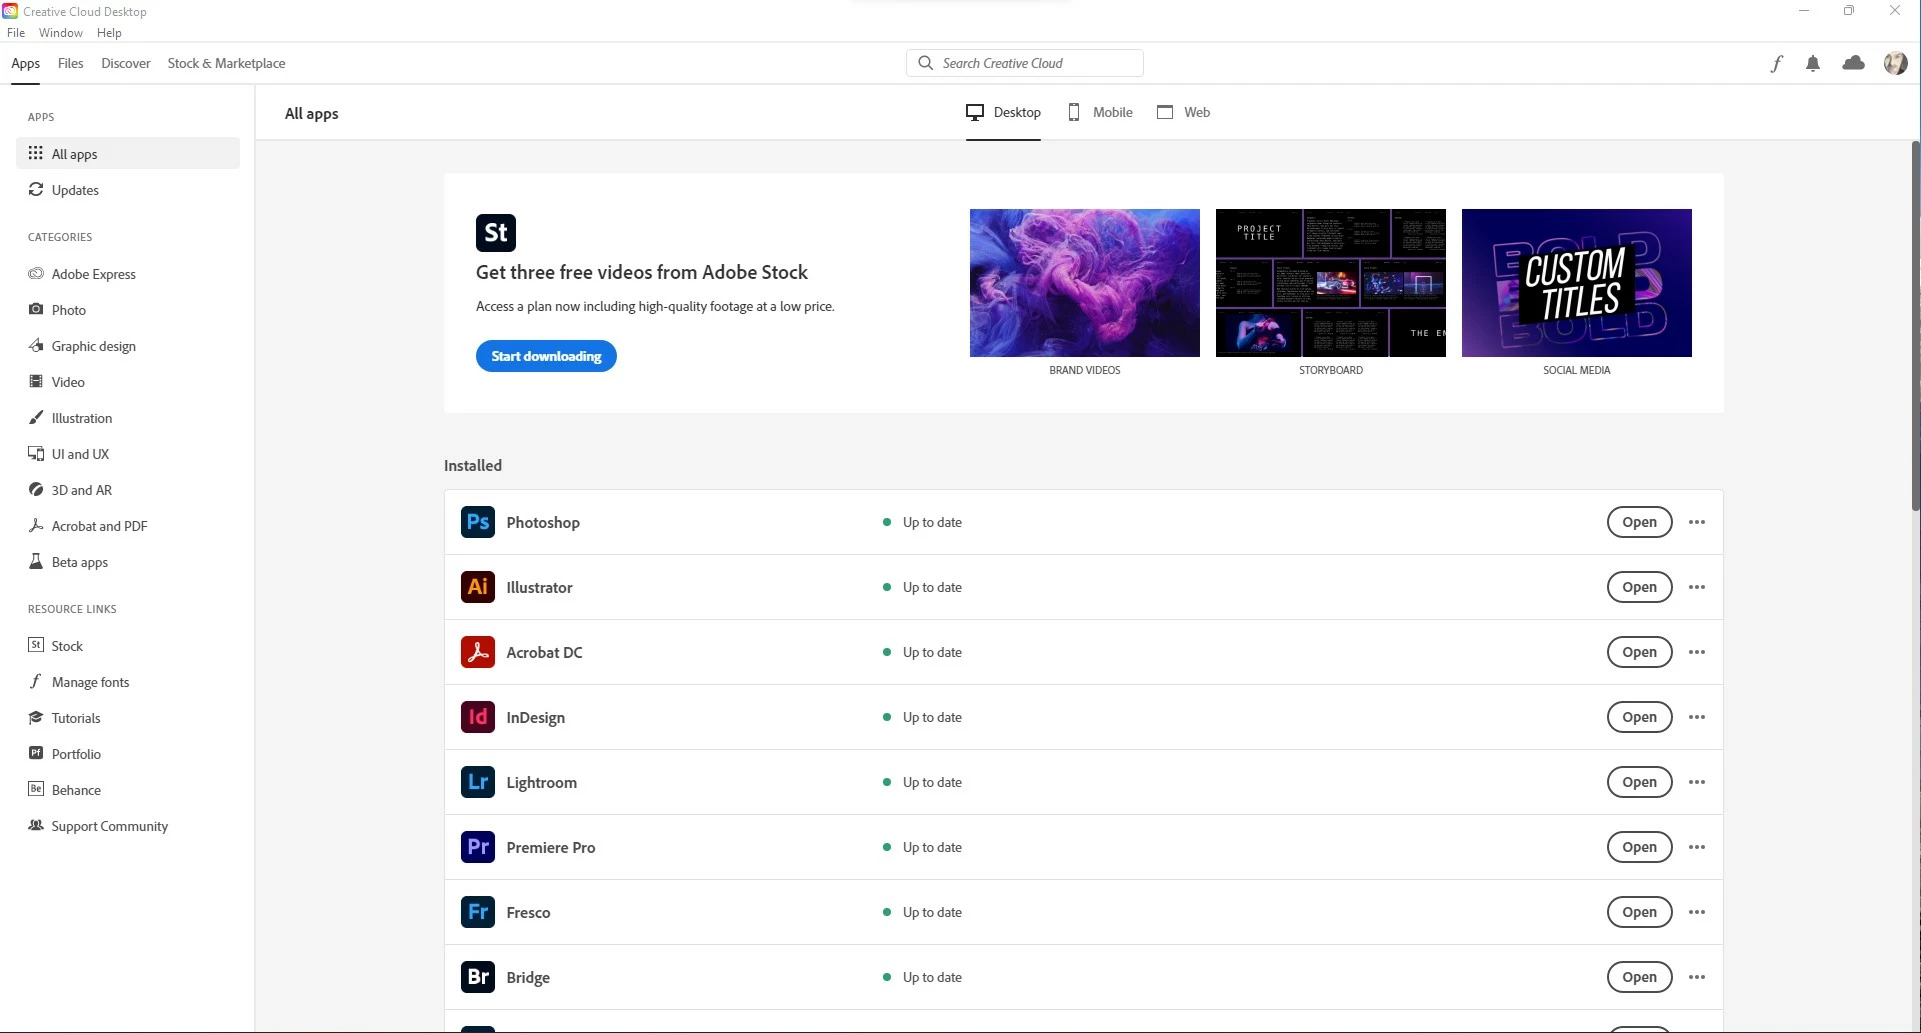This screenshot has width=1921, height=1033.
Task: Open Premiere Pro with its Open button
Action: point(1639,847)
